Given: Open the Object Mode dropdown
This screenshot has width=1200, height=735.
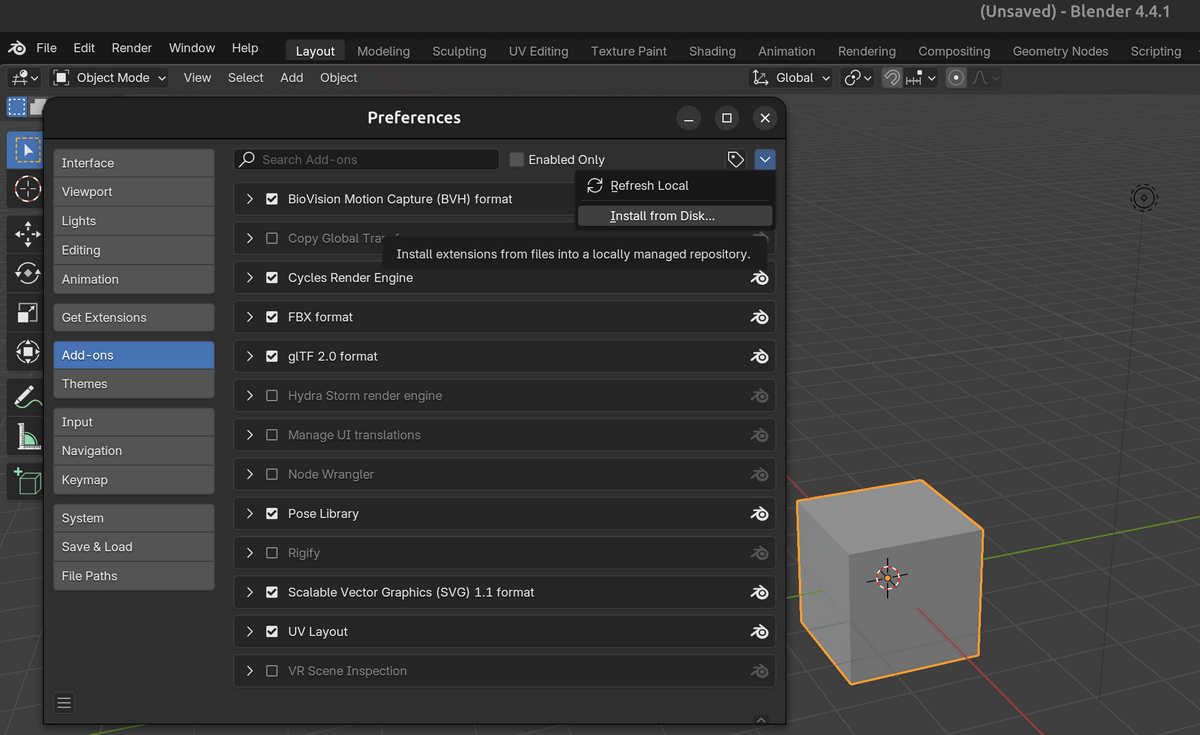Looking at the screenshot, I should coord(110,78).
